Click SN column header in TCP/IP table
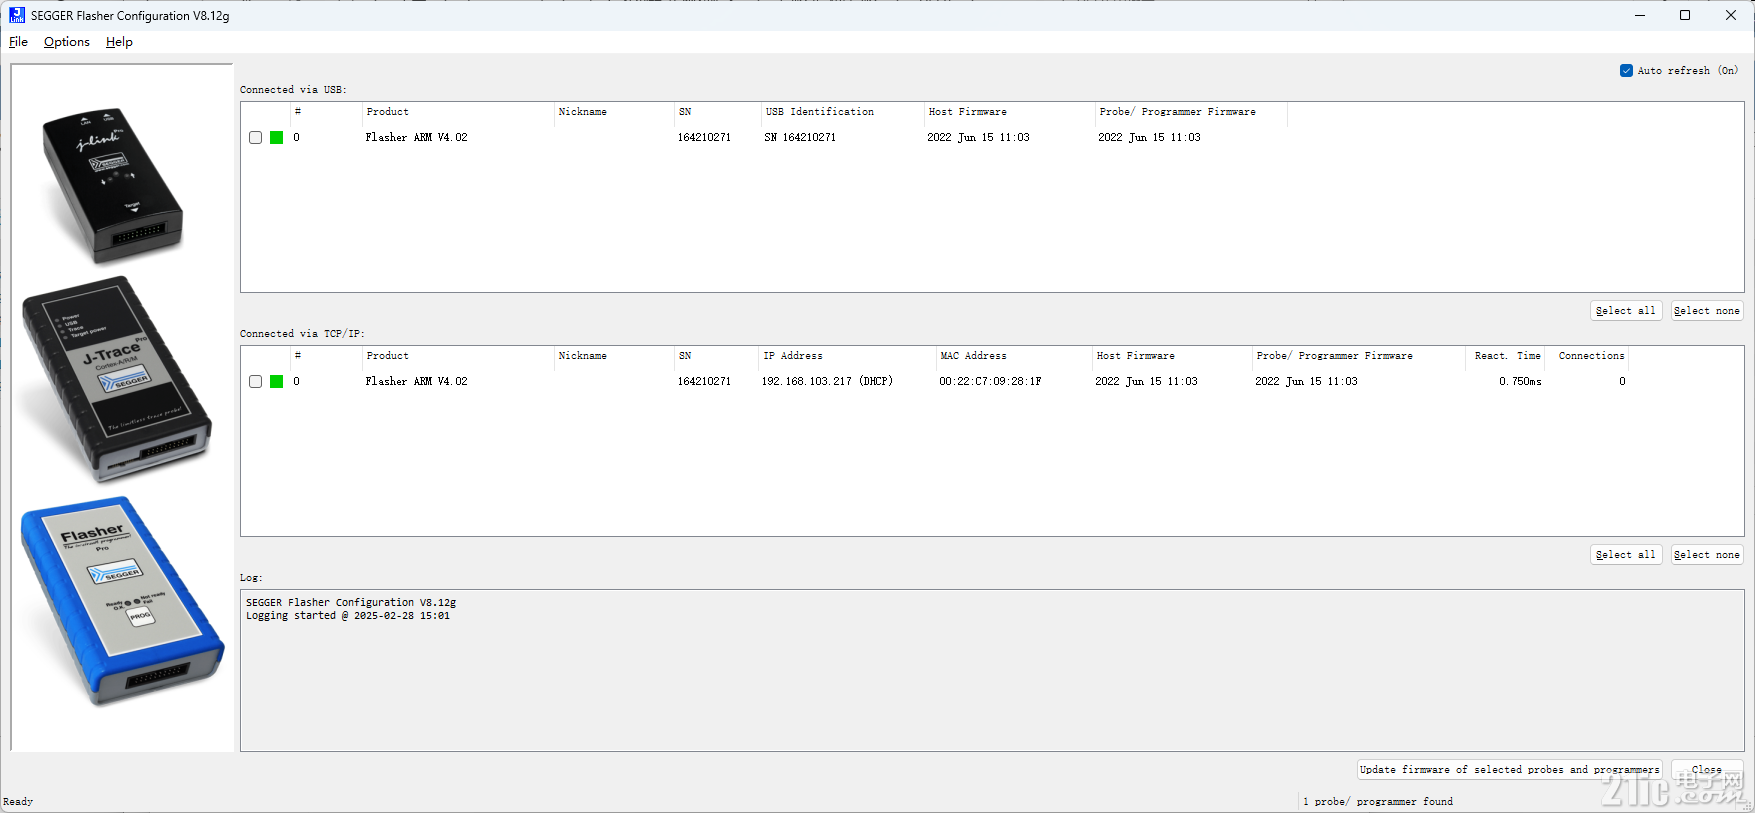 click(717, 356)
